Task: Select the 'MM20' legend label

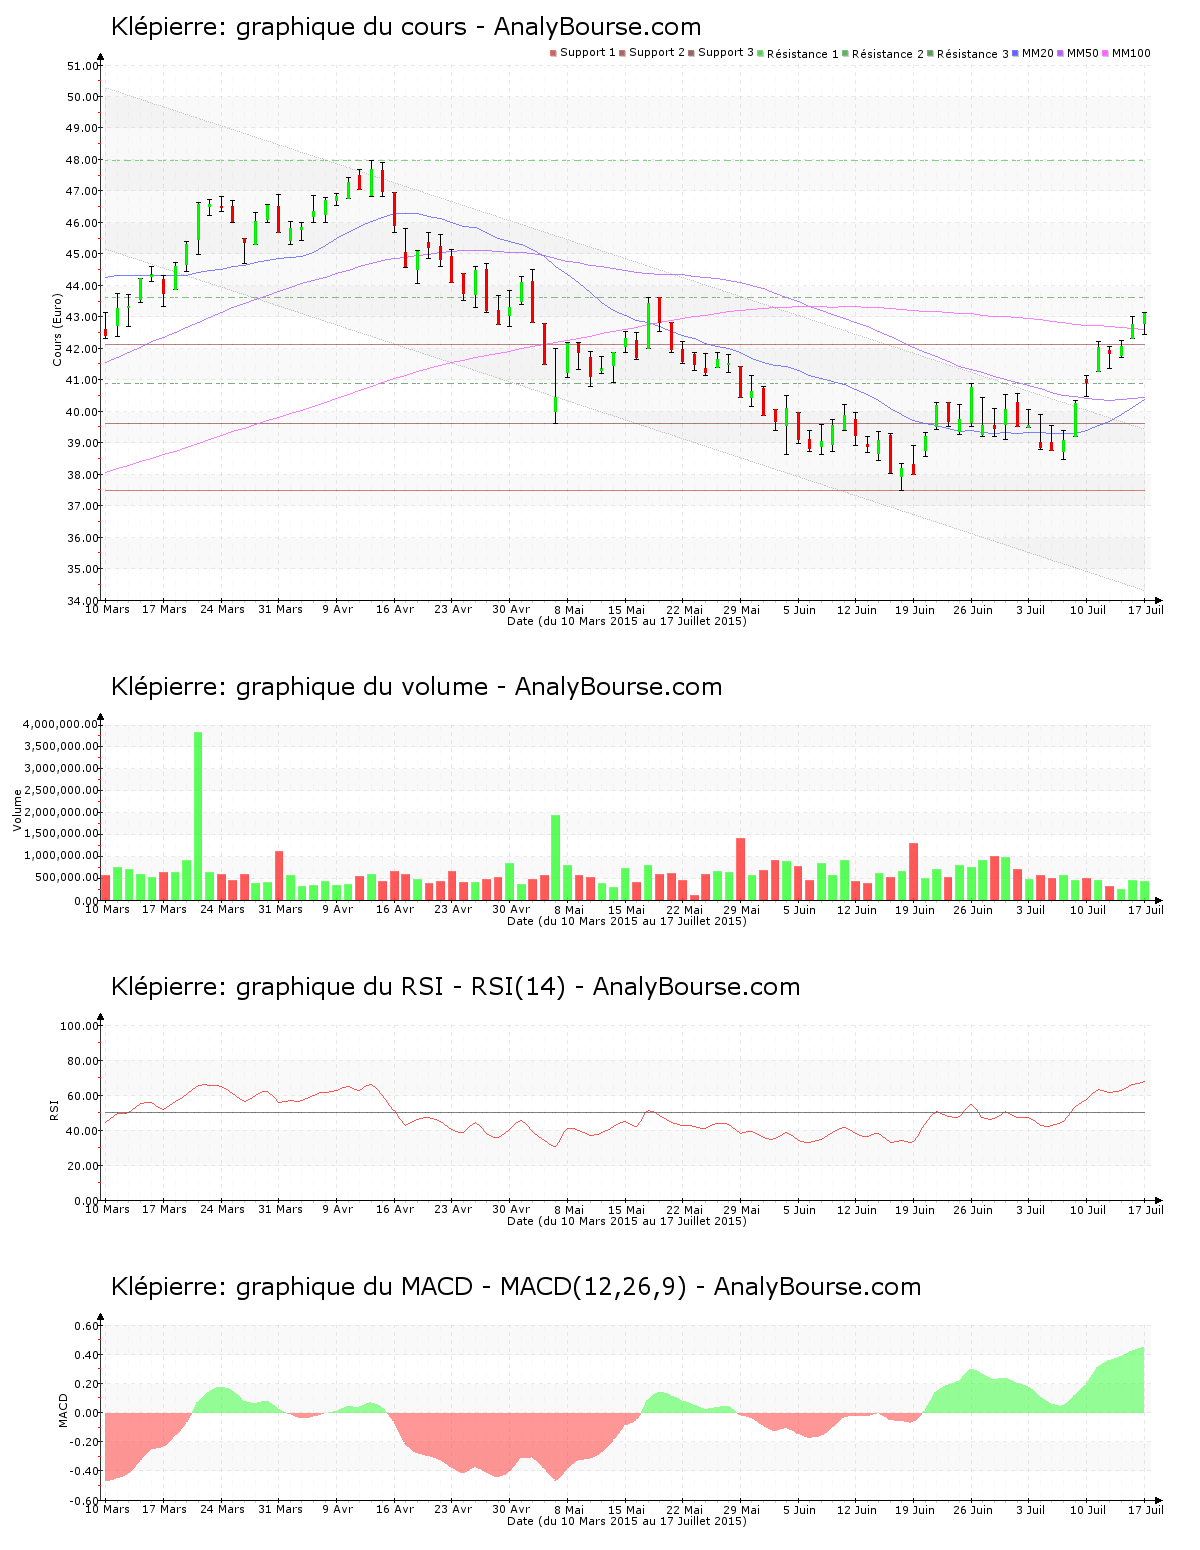Action: [1038, 53]
